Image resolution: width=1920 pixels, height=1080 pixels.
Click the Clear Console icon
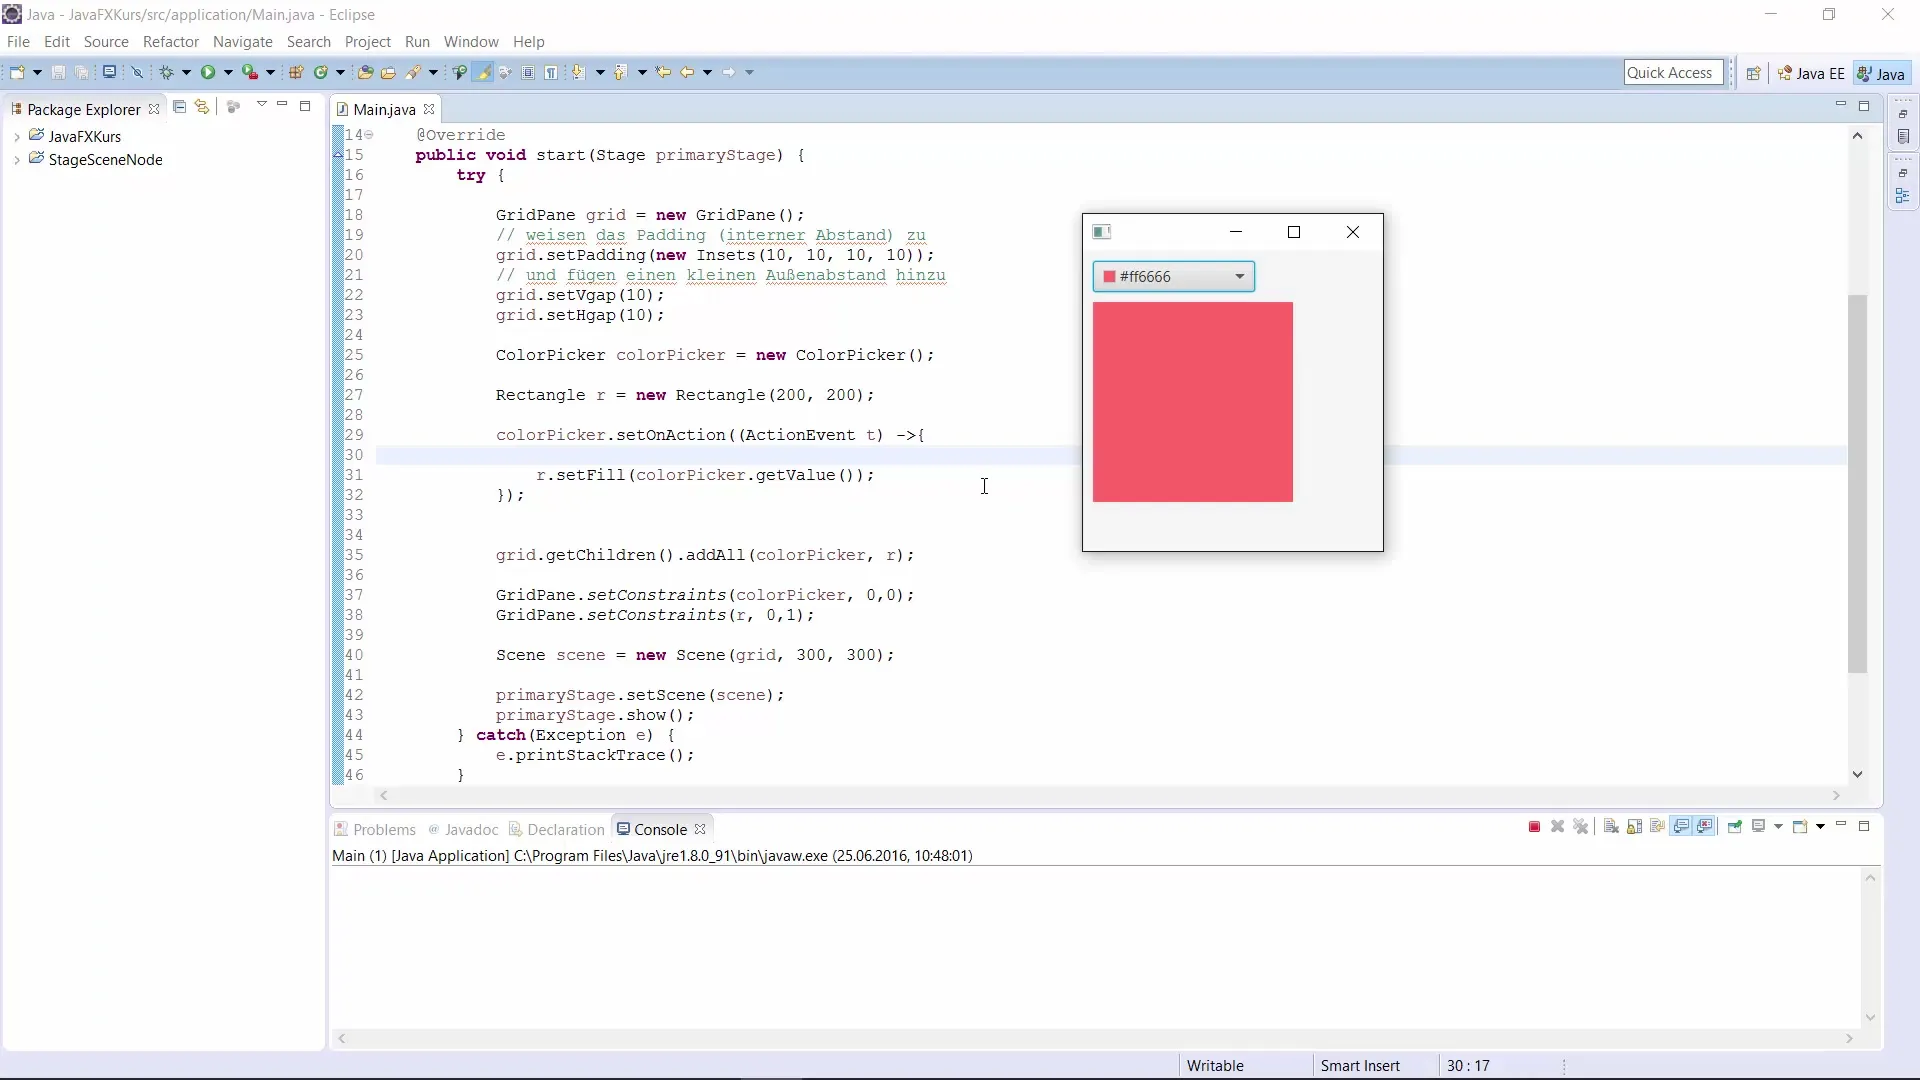[x=1611, y=827]
